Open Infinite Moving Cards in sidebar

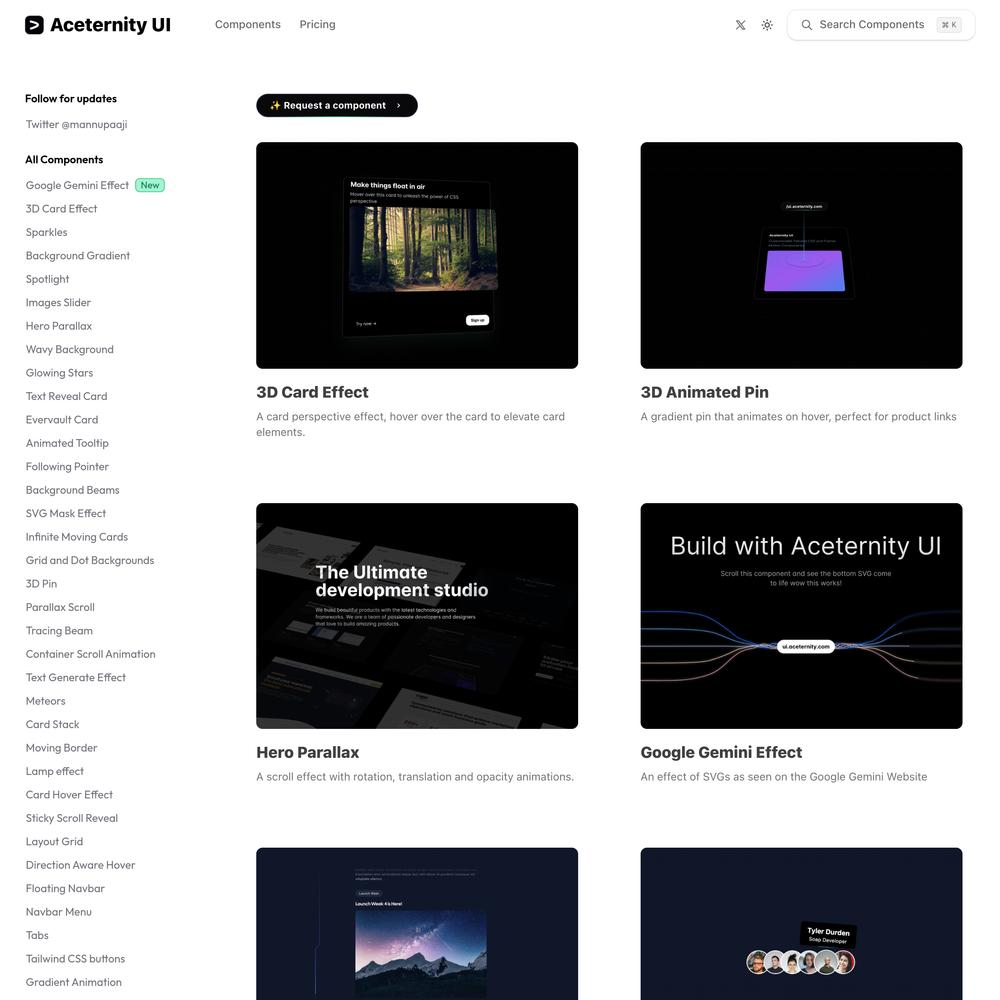[x=77, y=537]
